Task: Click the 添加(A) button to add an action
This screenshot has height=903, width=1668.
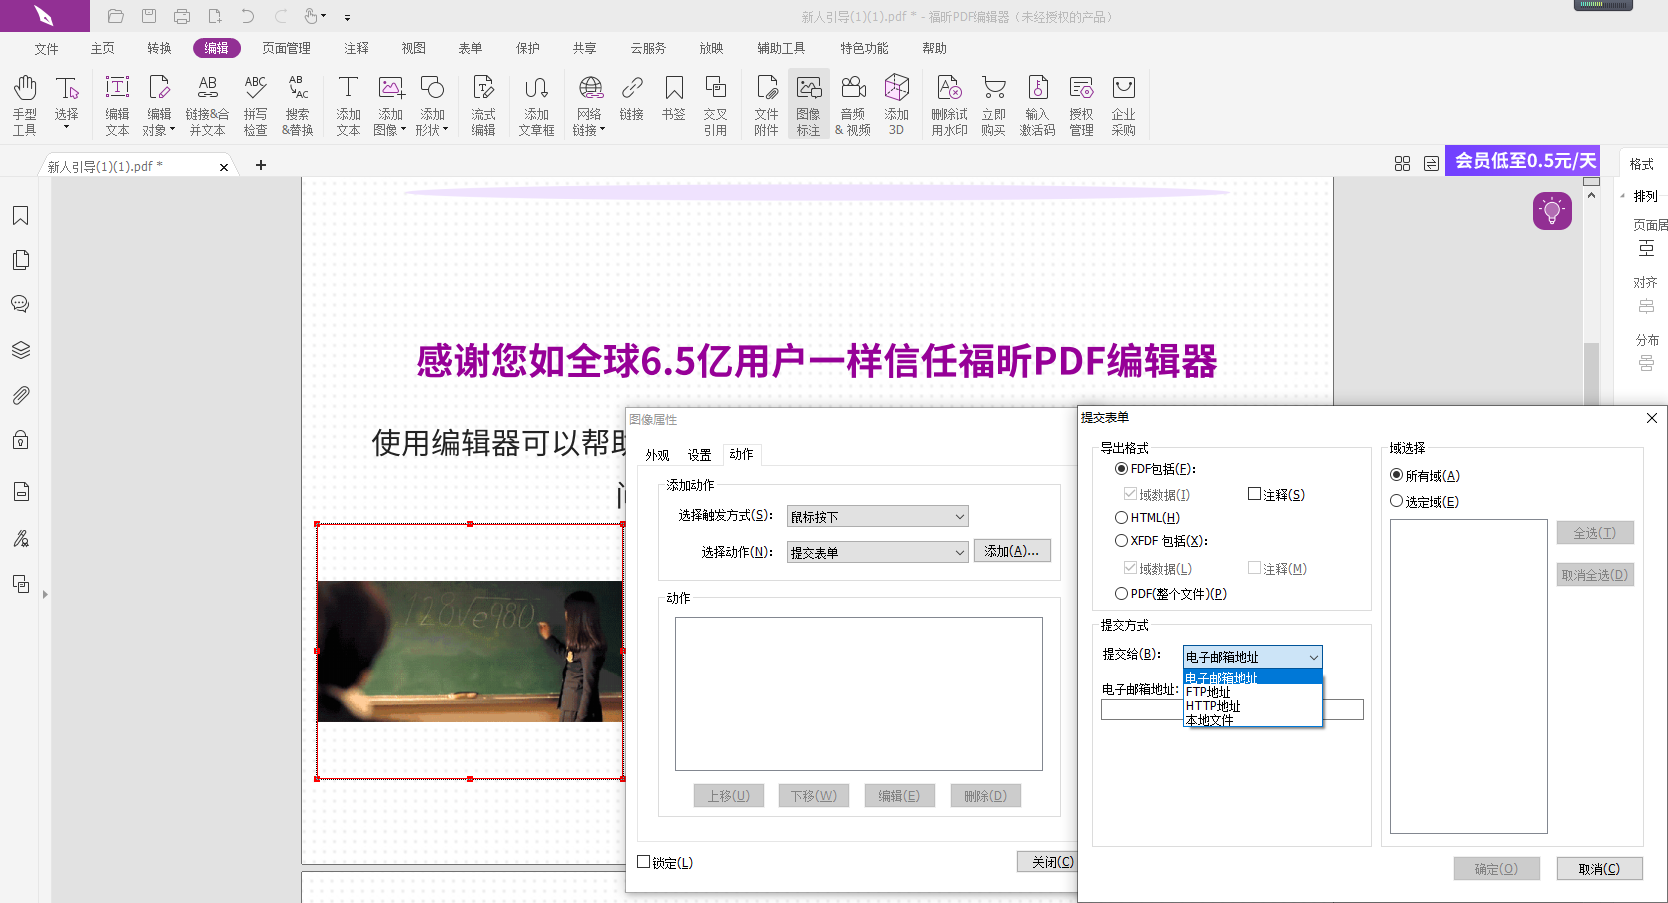Action: tap(1011, 551)
